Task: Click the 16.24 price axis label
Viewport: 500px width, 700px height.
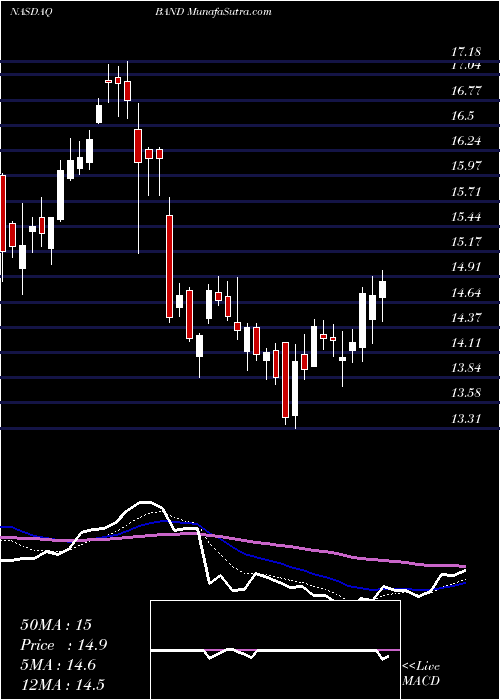Action: click(466, 141)
